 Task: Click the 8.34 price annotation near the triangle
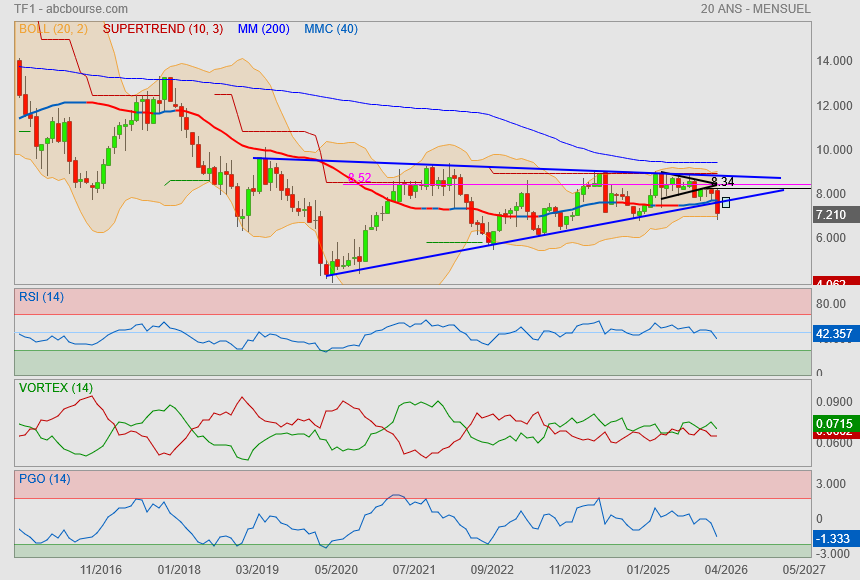722,182
